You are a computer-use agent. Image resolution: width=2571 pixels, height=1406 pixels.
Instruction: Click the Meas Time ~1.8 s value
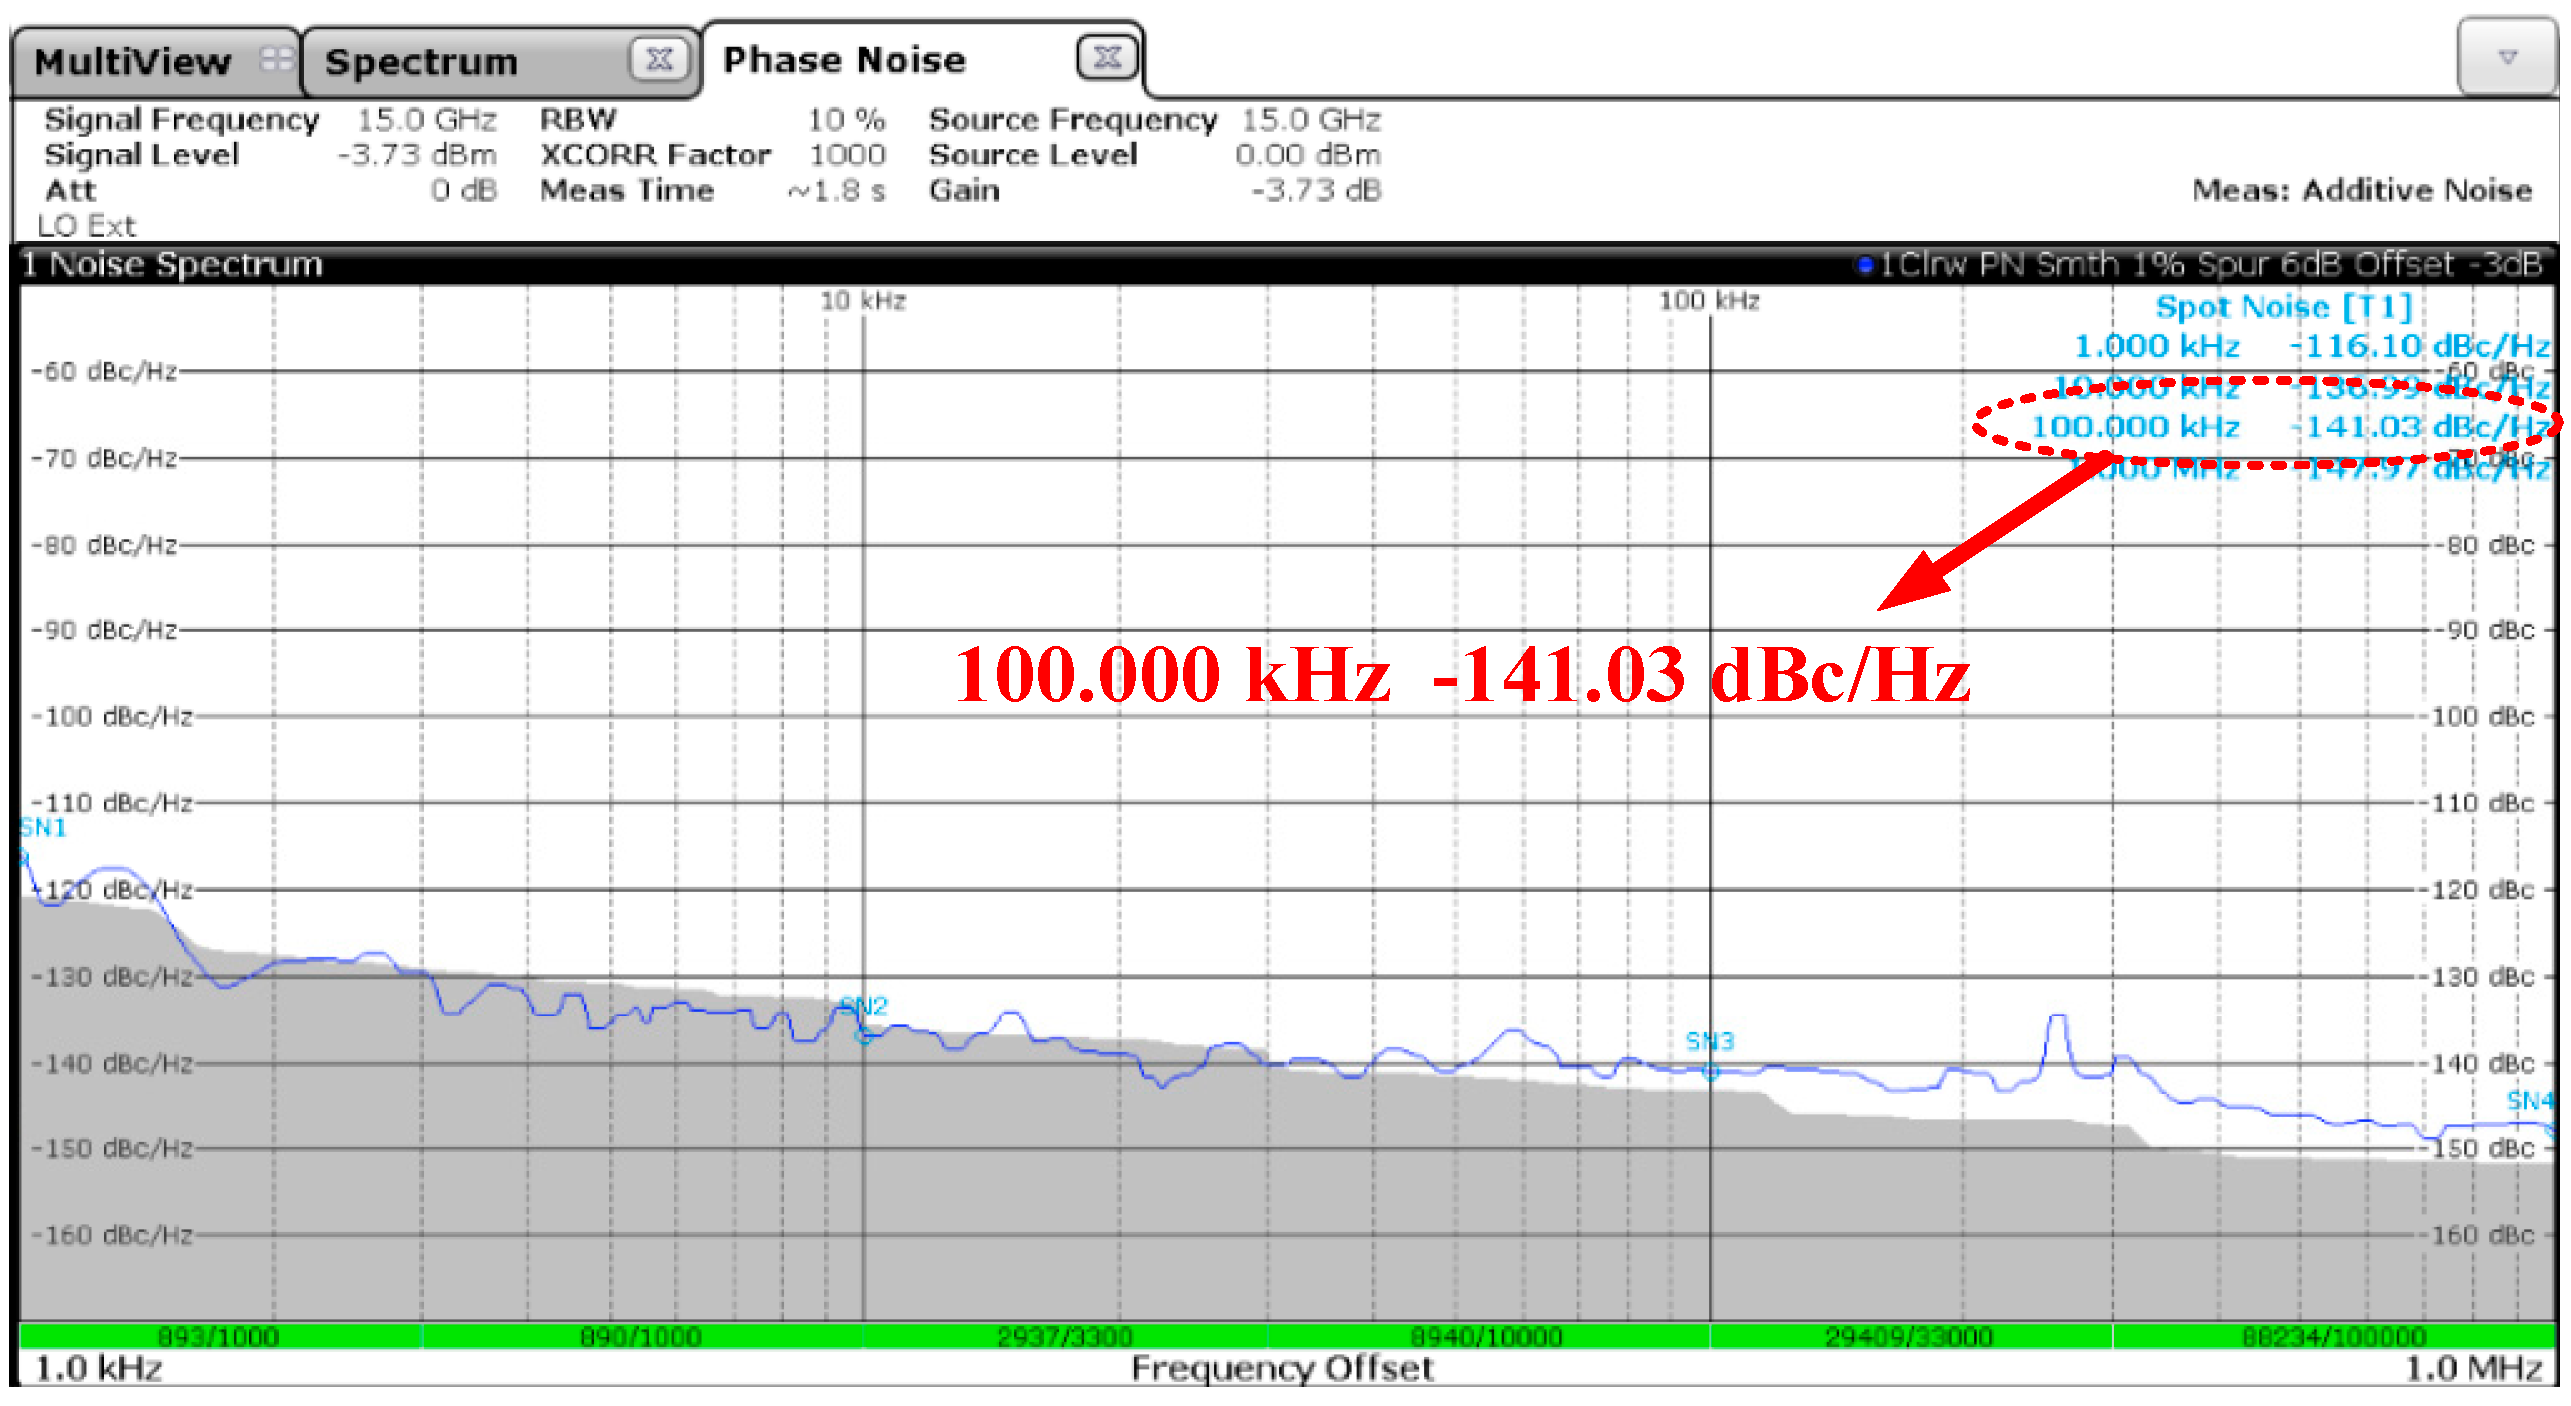836,190
